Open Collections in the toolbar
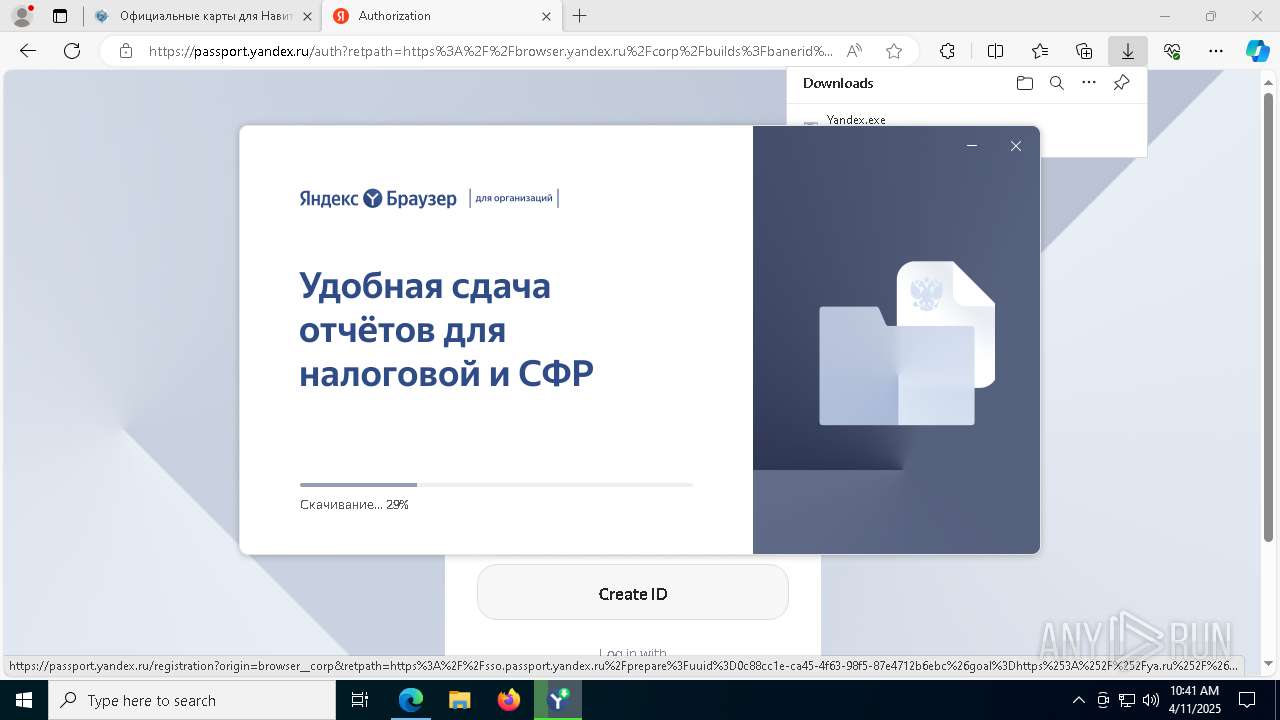Screen dimensions: 1280x720 1084,51
